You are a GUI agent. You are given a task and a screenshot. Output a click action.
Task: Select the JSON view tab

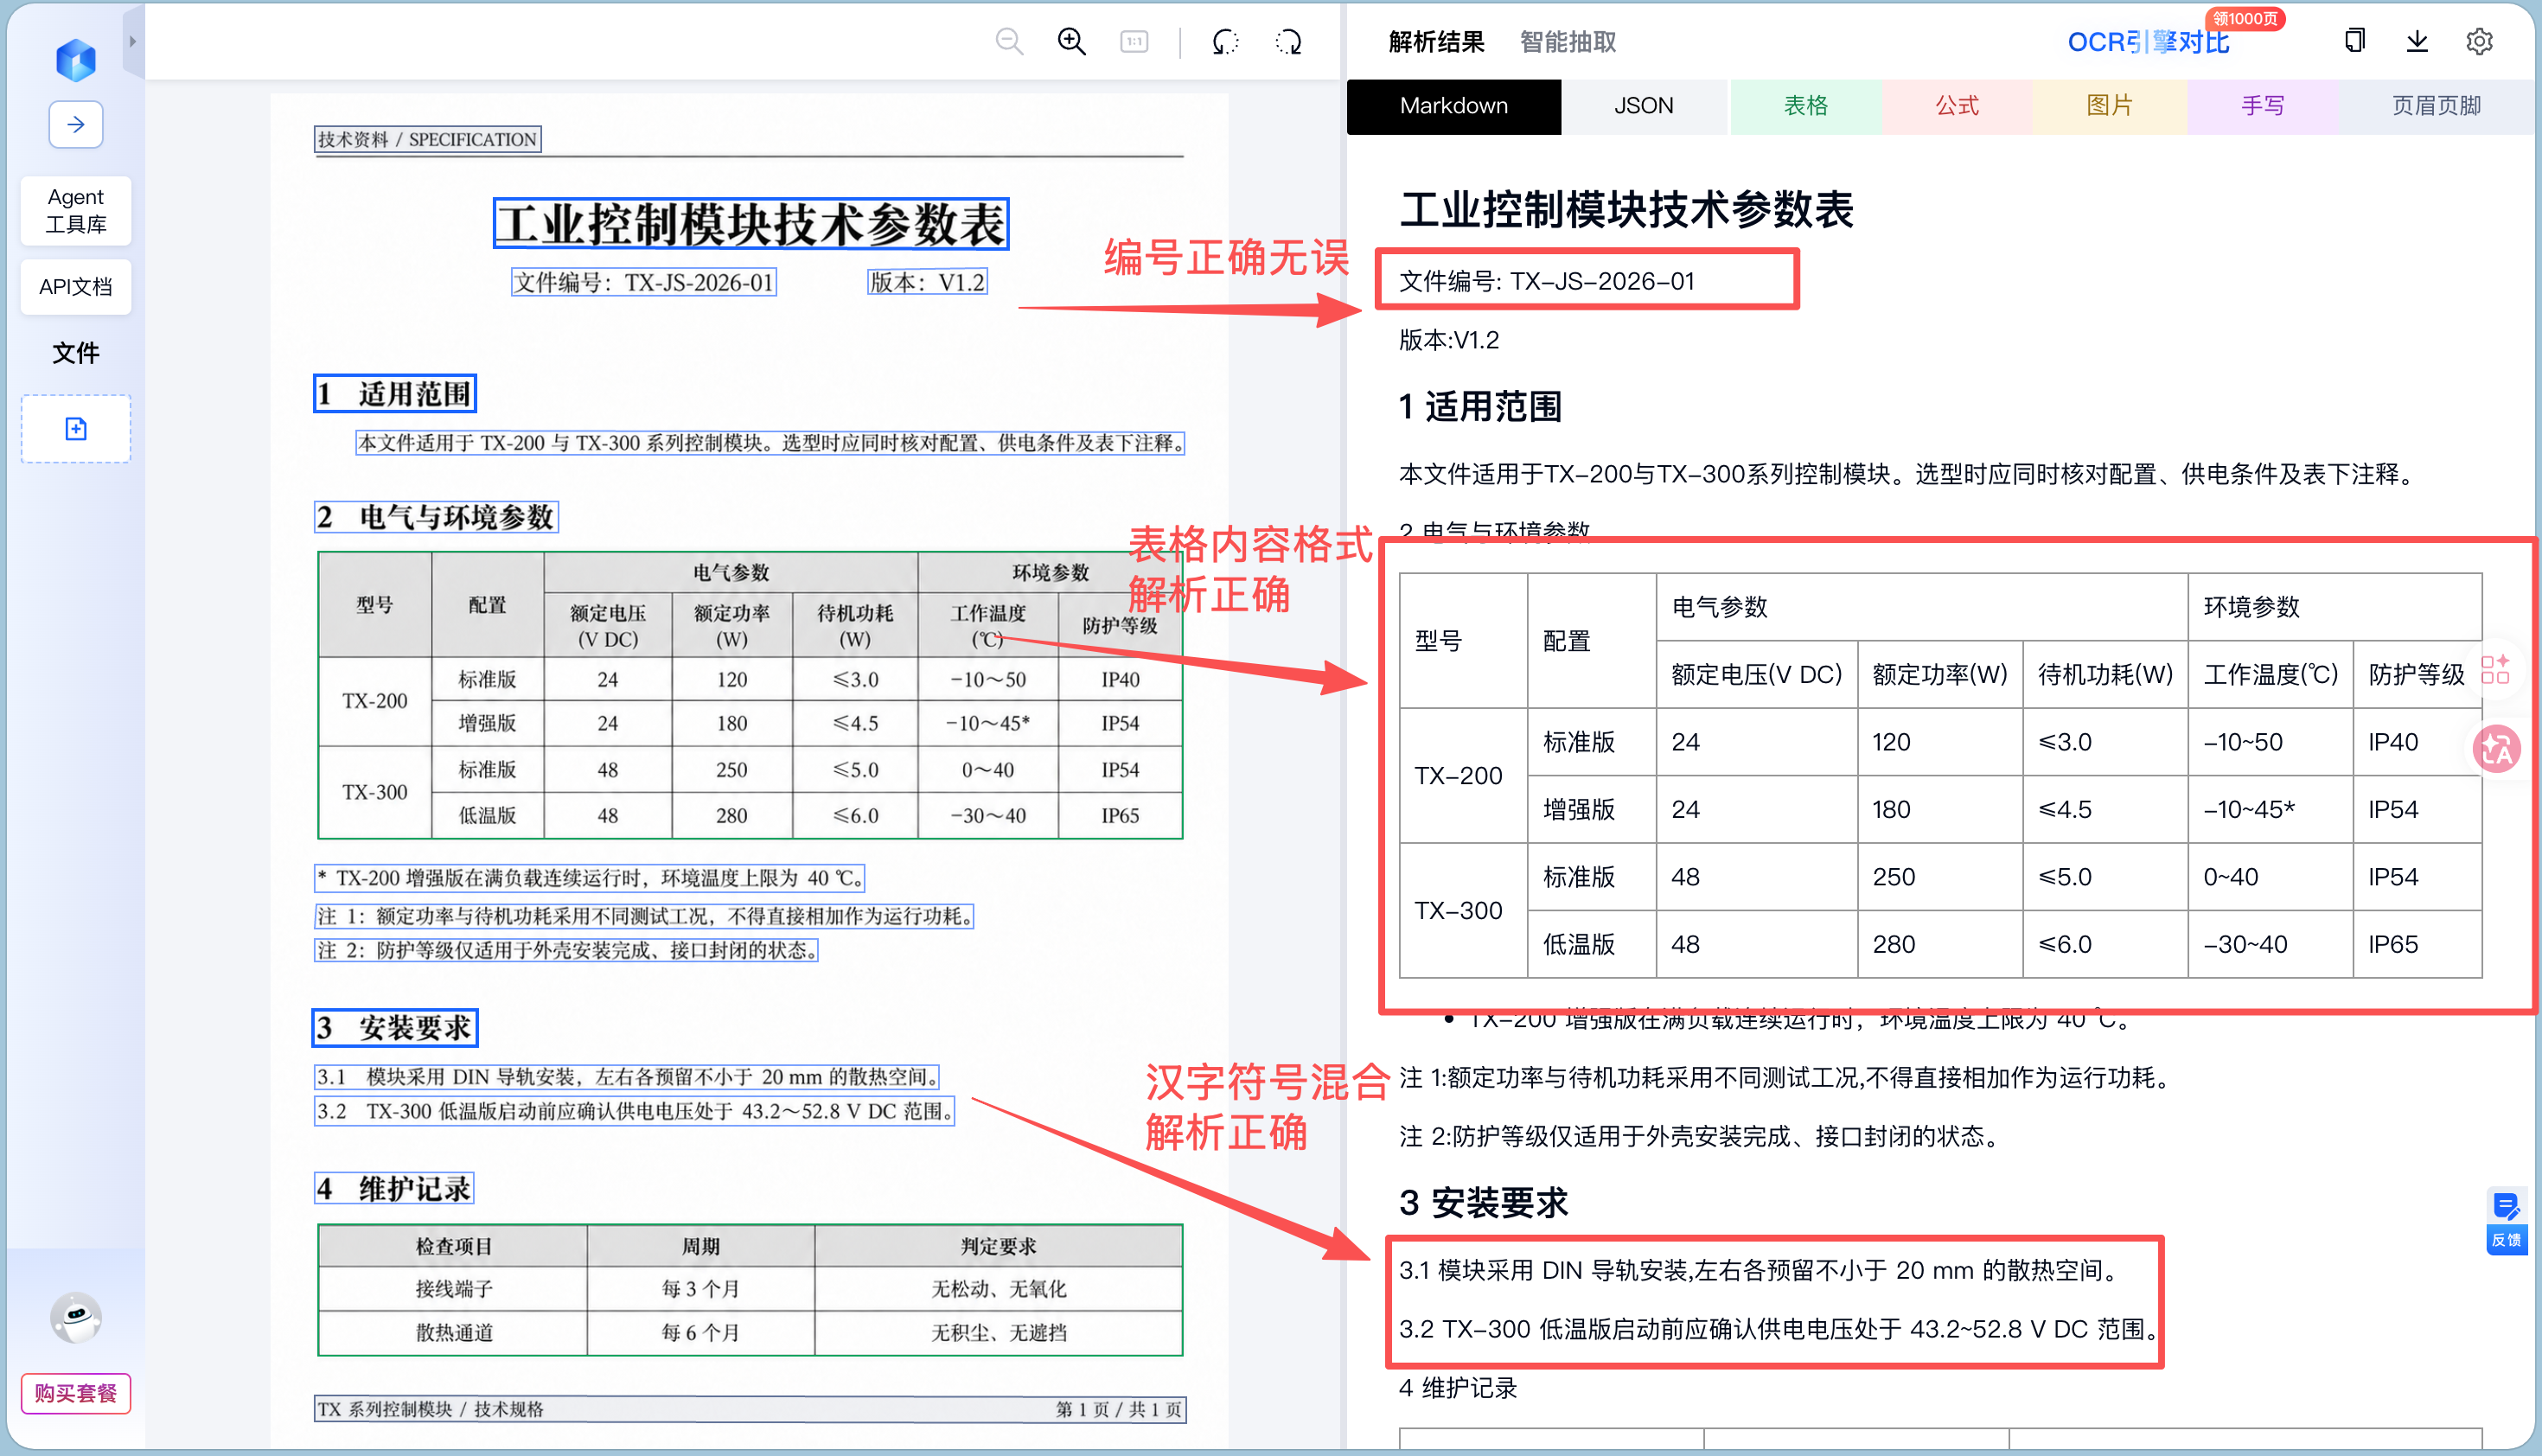[1643, 106]
